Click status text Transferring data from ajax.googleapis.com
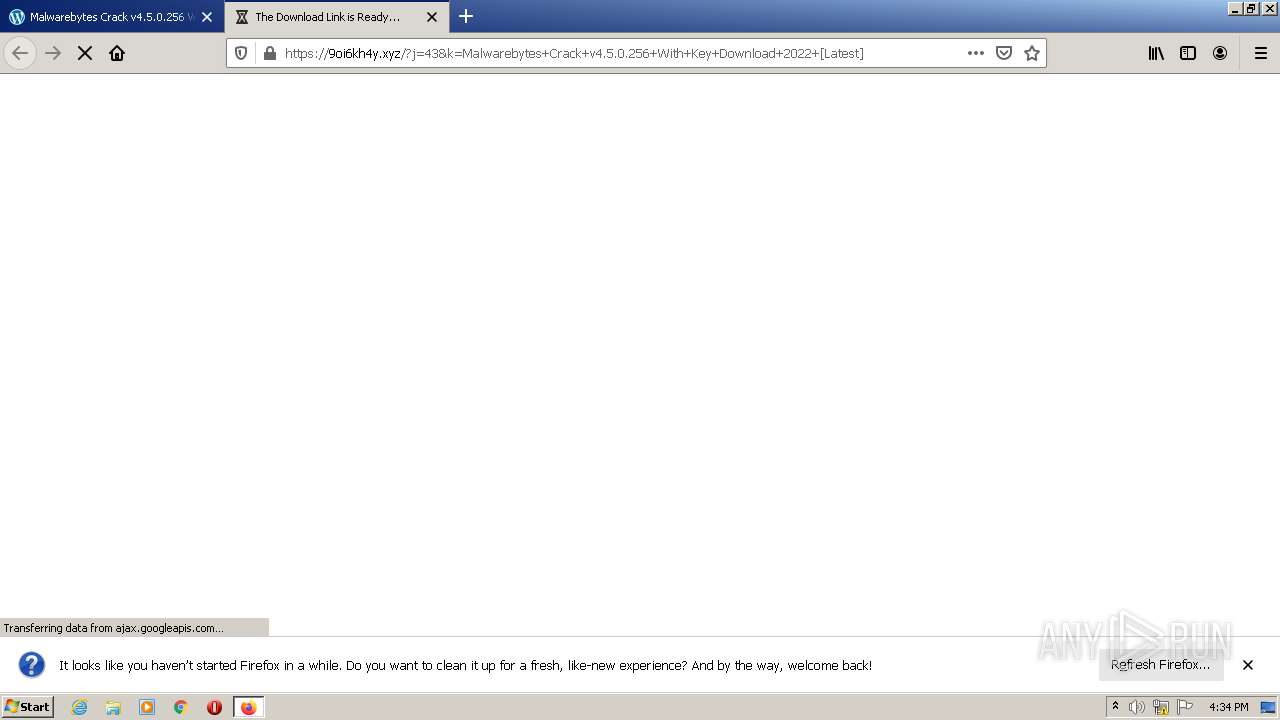The height and width of the screenshot is (720, 1280). 113,628
